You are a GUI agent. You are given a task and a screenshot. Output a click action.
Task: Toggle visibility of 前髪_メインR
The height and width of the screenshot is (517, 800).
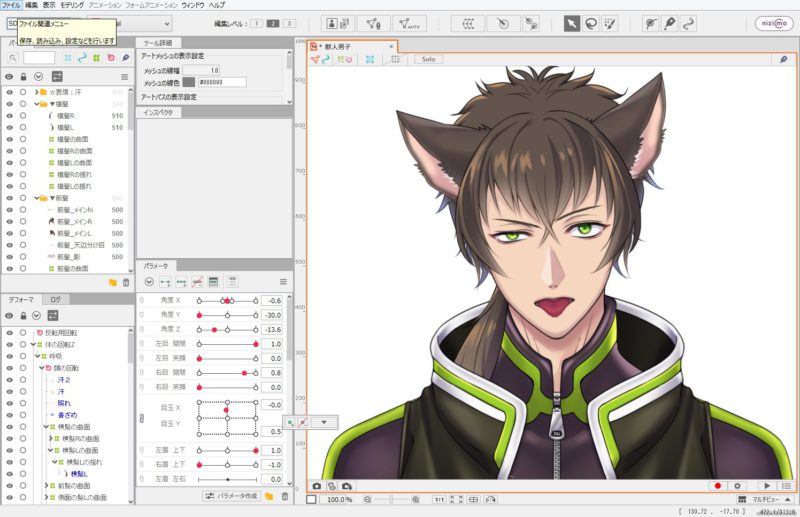click(9, 221)
